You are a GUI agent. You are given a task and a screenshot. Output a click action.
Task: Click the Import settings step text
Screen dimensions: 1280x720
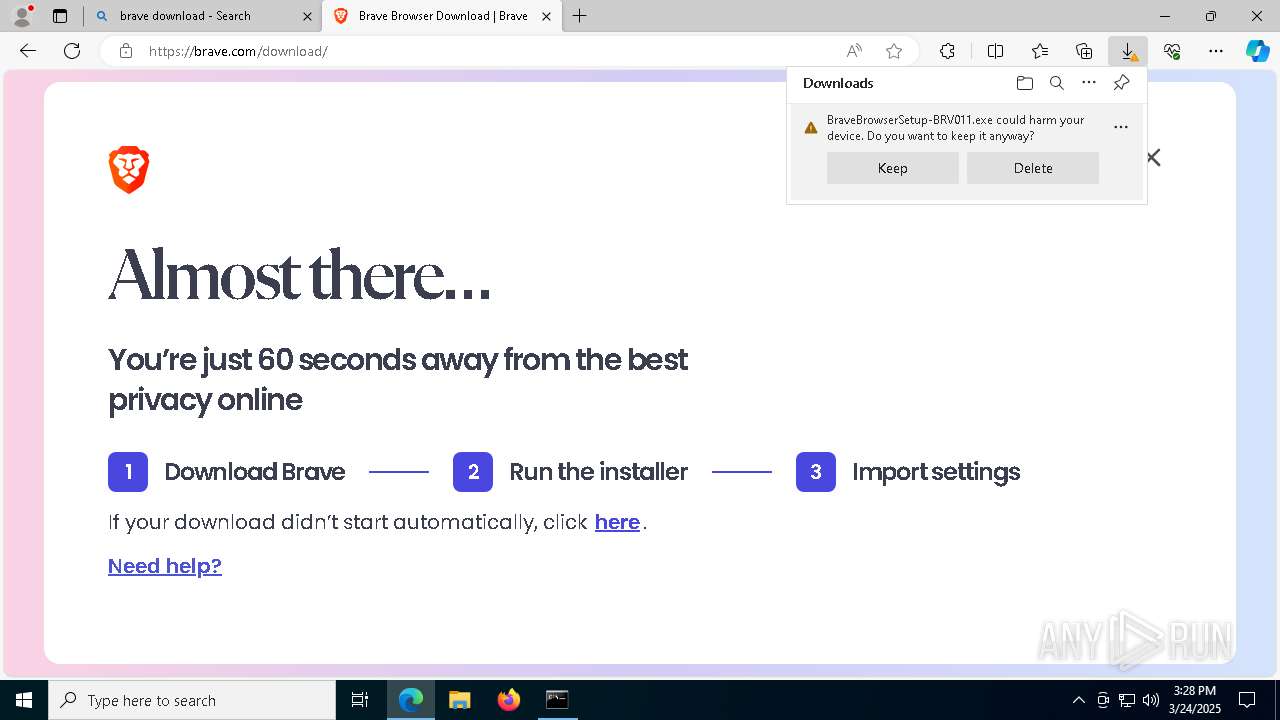point(936,472)
